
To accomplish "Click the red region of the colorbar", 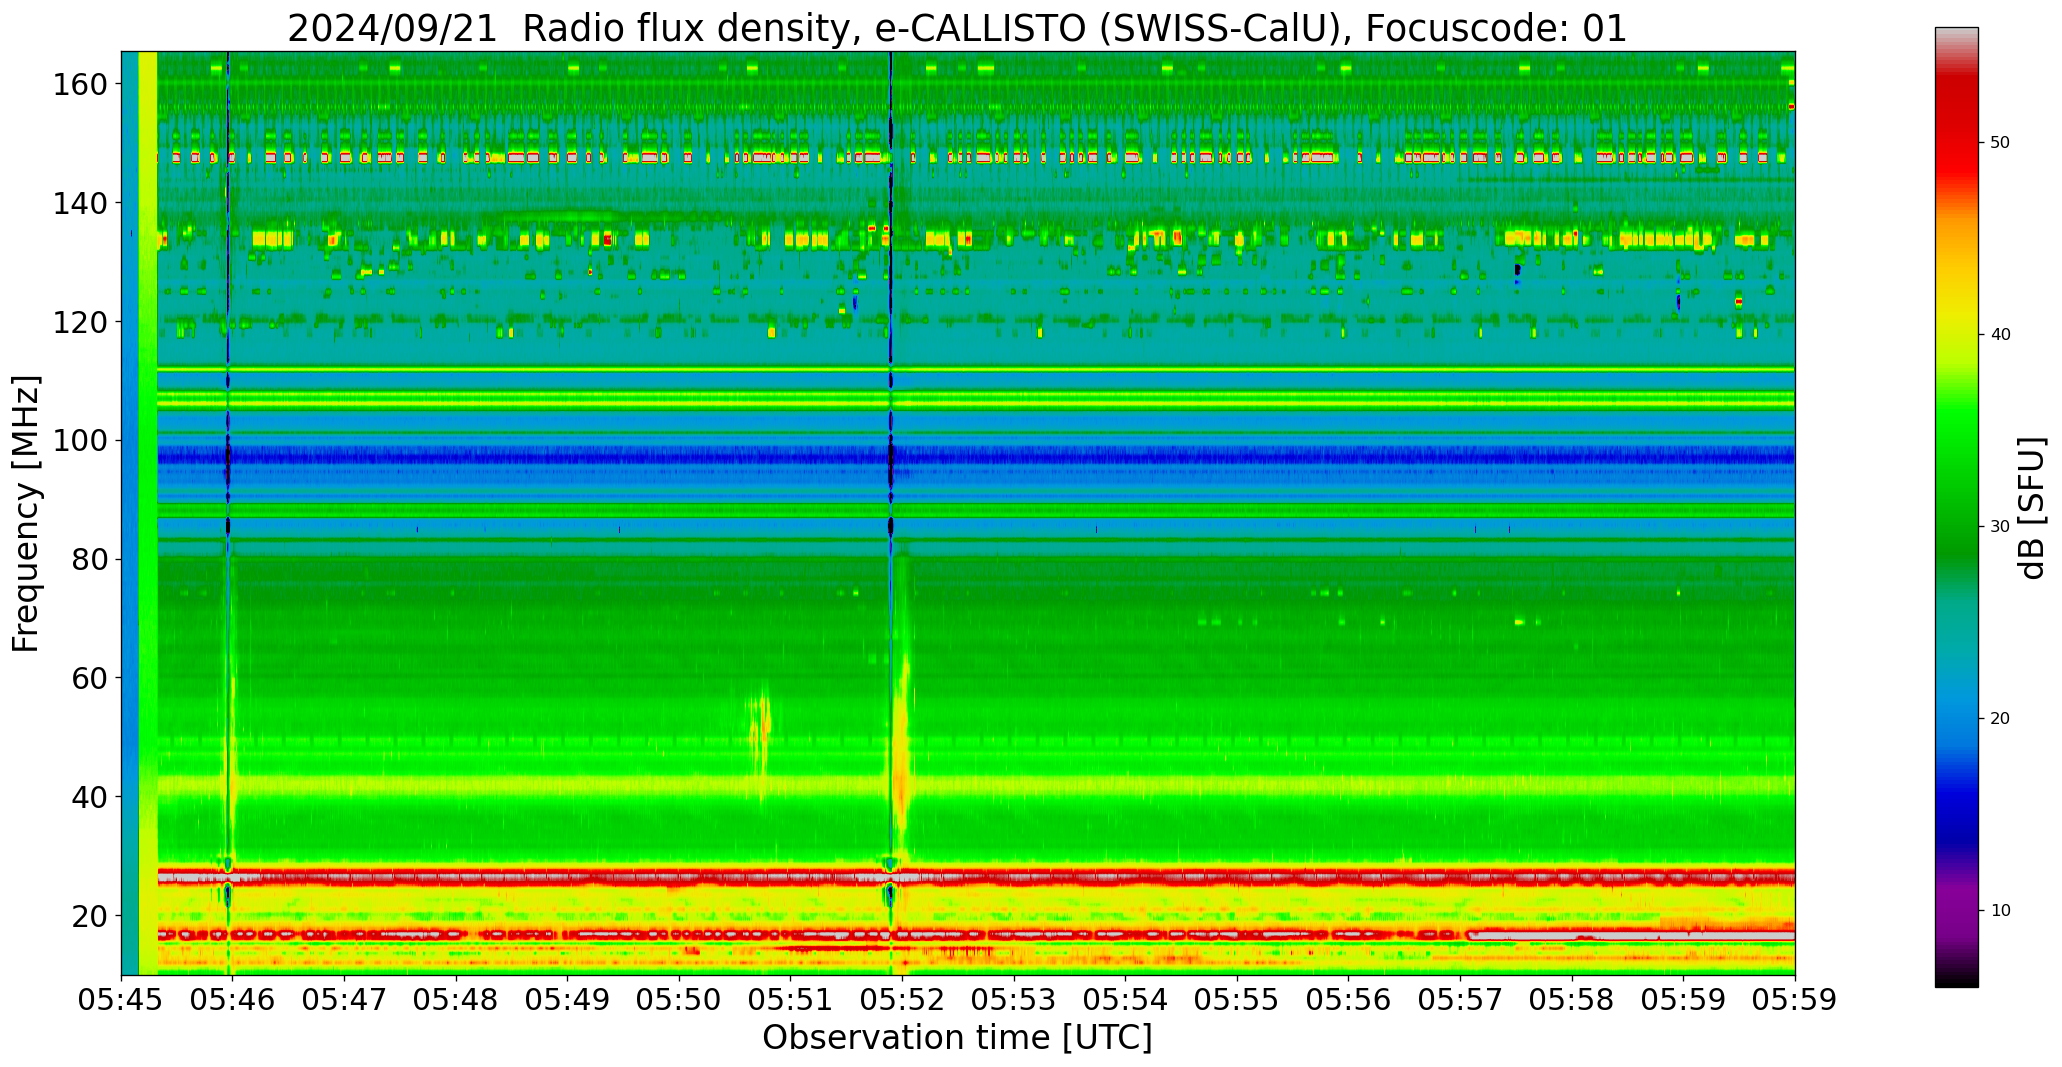I will (x=1956, y=150).
